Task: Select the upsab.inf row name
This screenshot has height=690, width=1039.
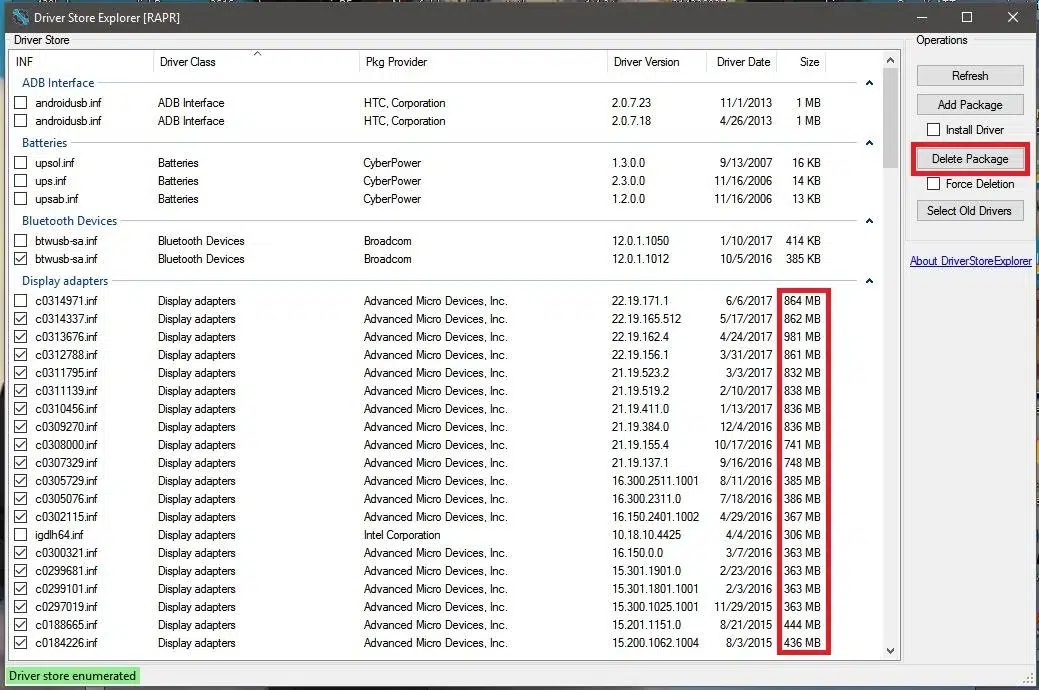Action: (57, 199)
